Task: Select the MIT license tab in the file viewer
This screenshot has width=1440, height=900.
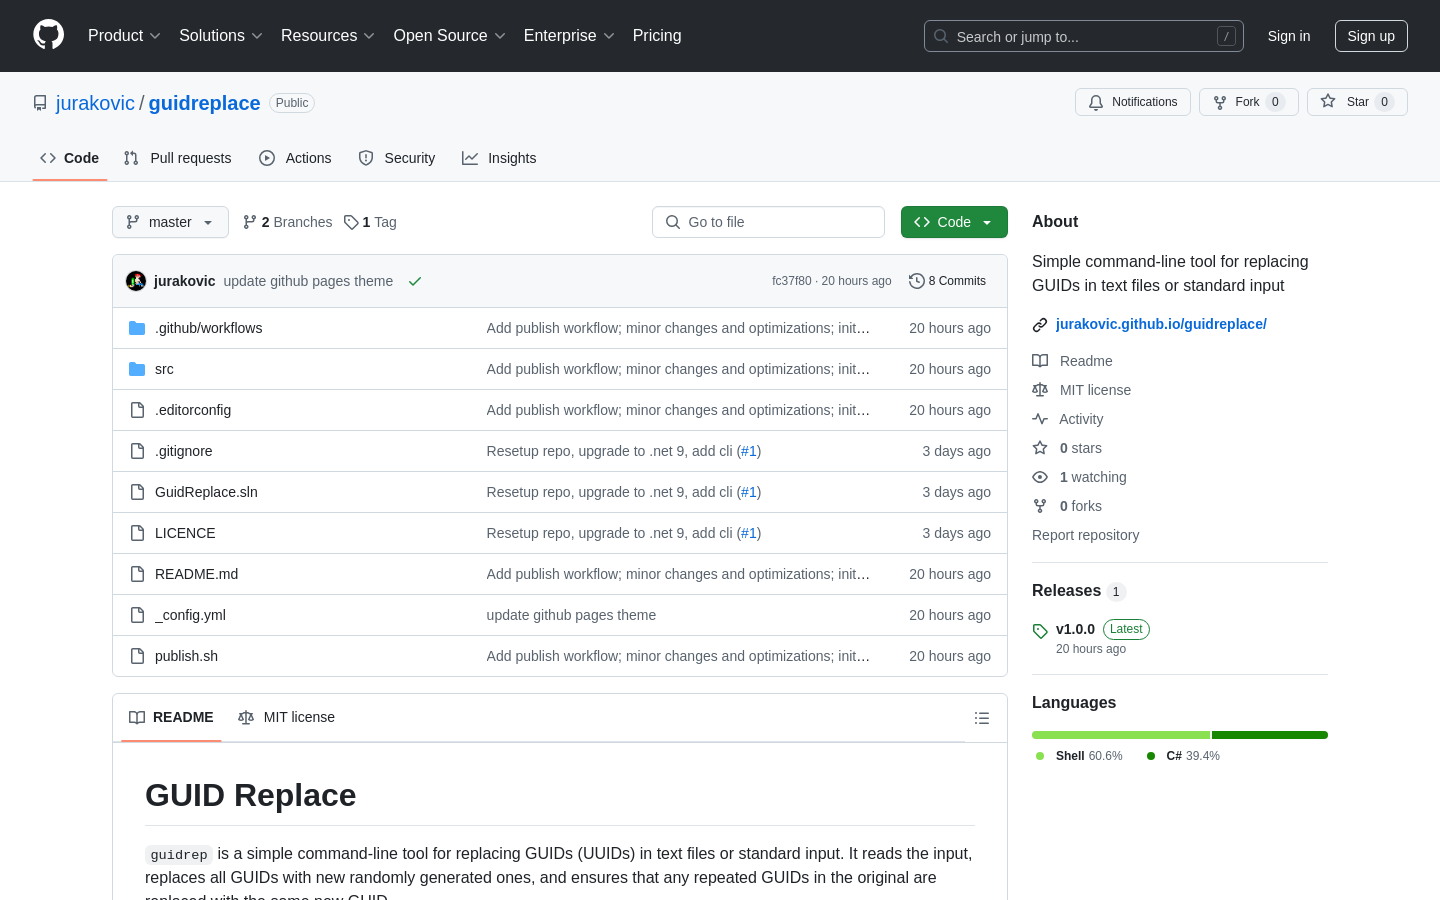Action: point(286,718)
